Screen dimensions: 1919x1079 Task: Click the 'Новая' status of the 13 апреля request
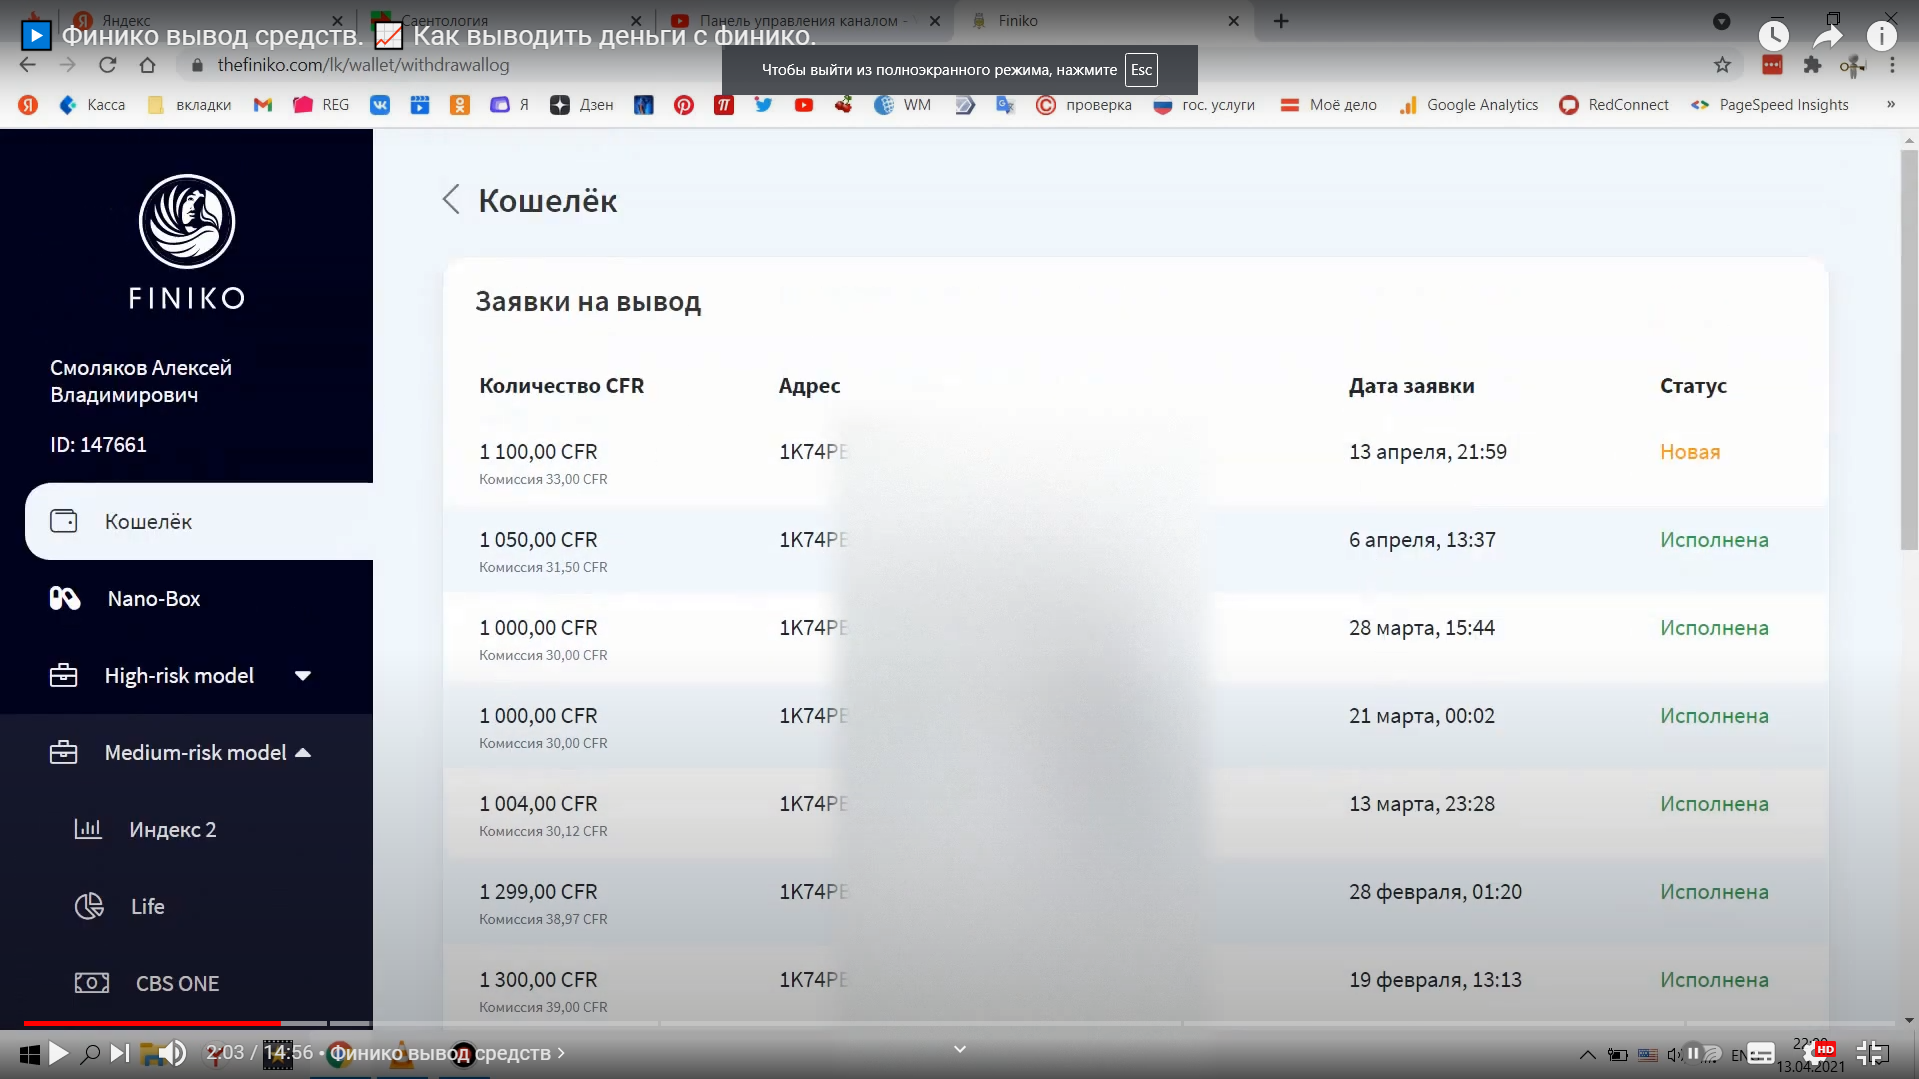click(x=1690, y=452)
